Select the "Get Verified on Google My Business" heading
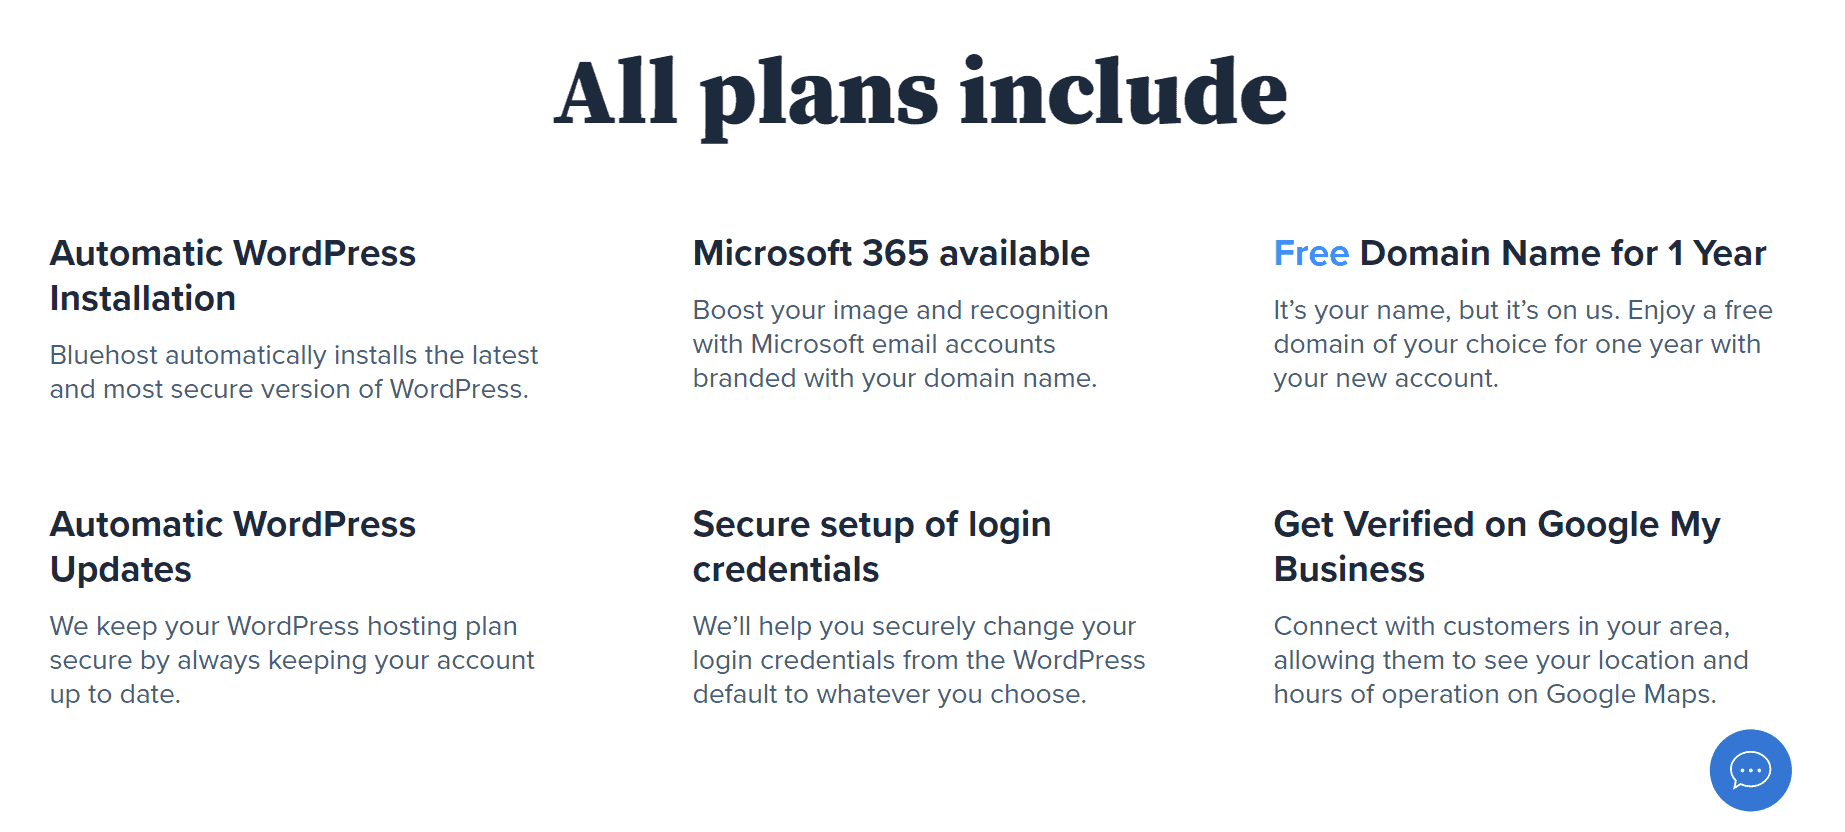 pyautogui.click(x=1497, y=546)
